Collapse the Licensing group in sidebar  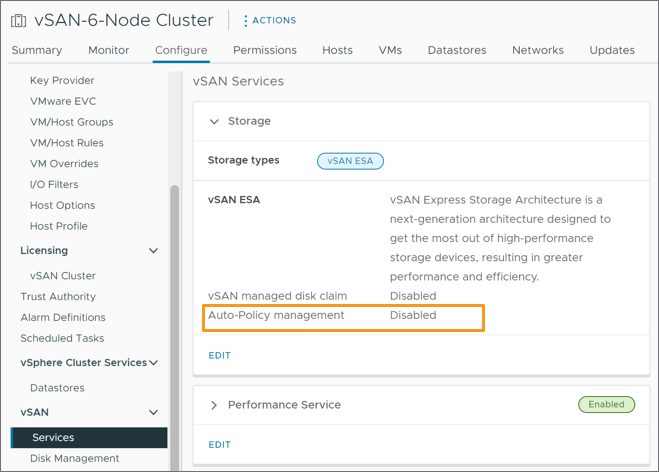pos(154,251)
